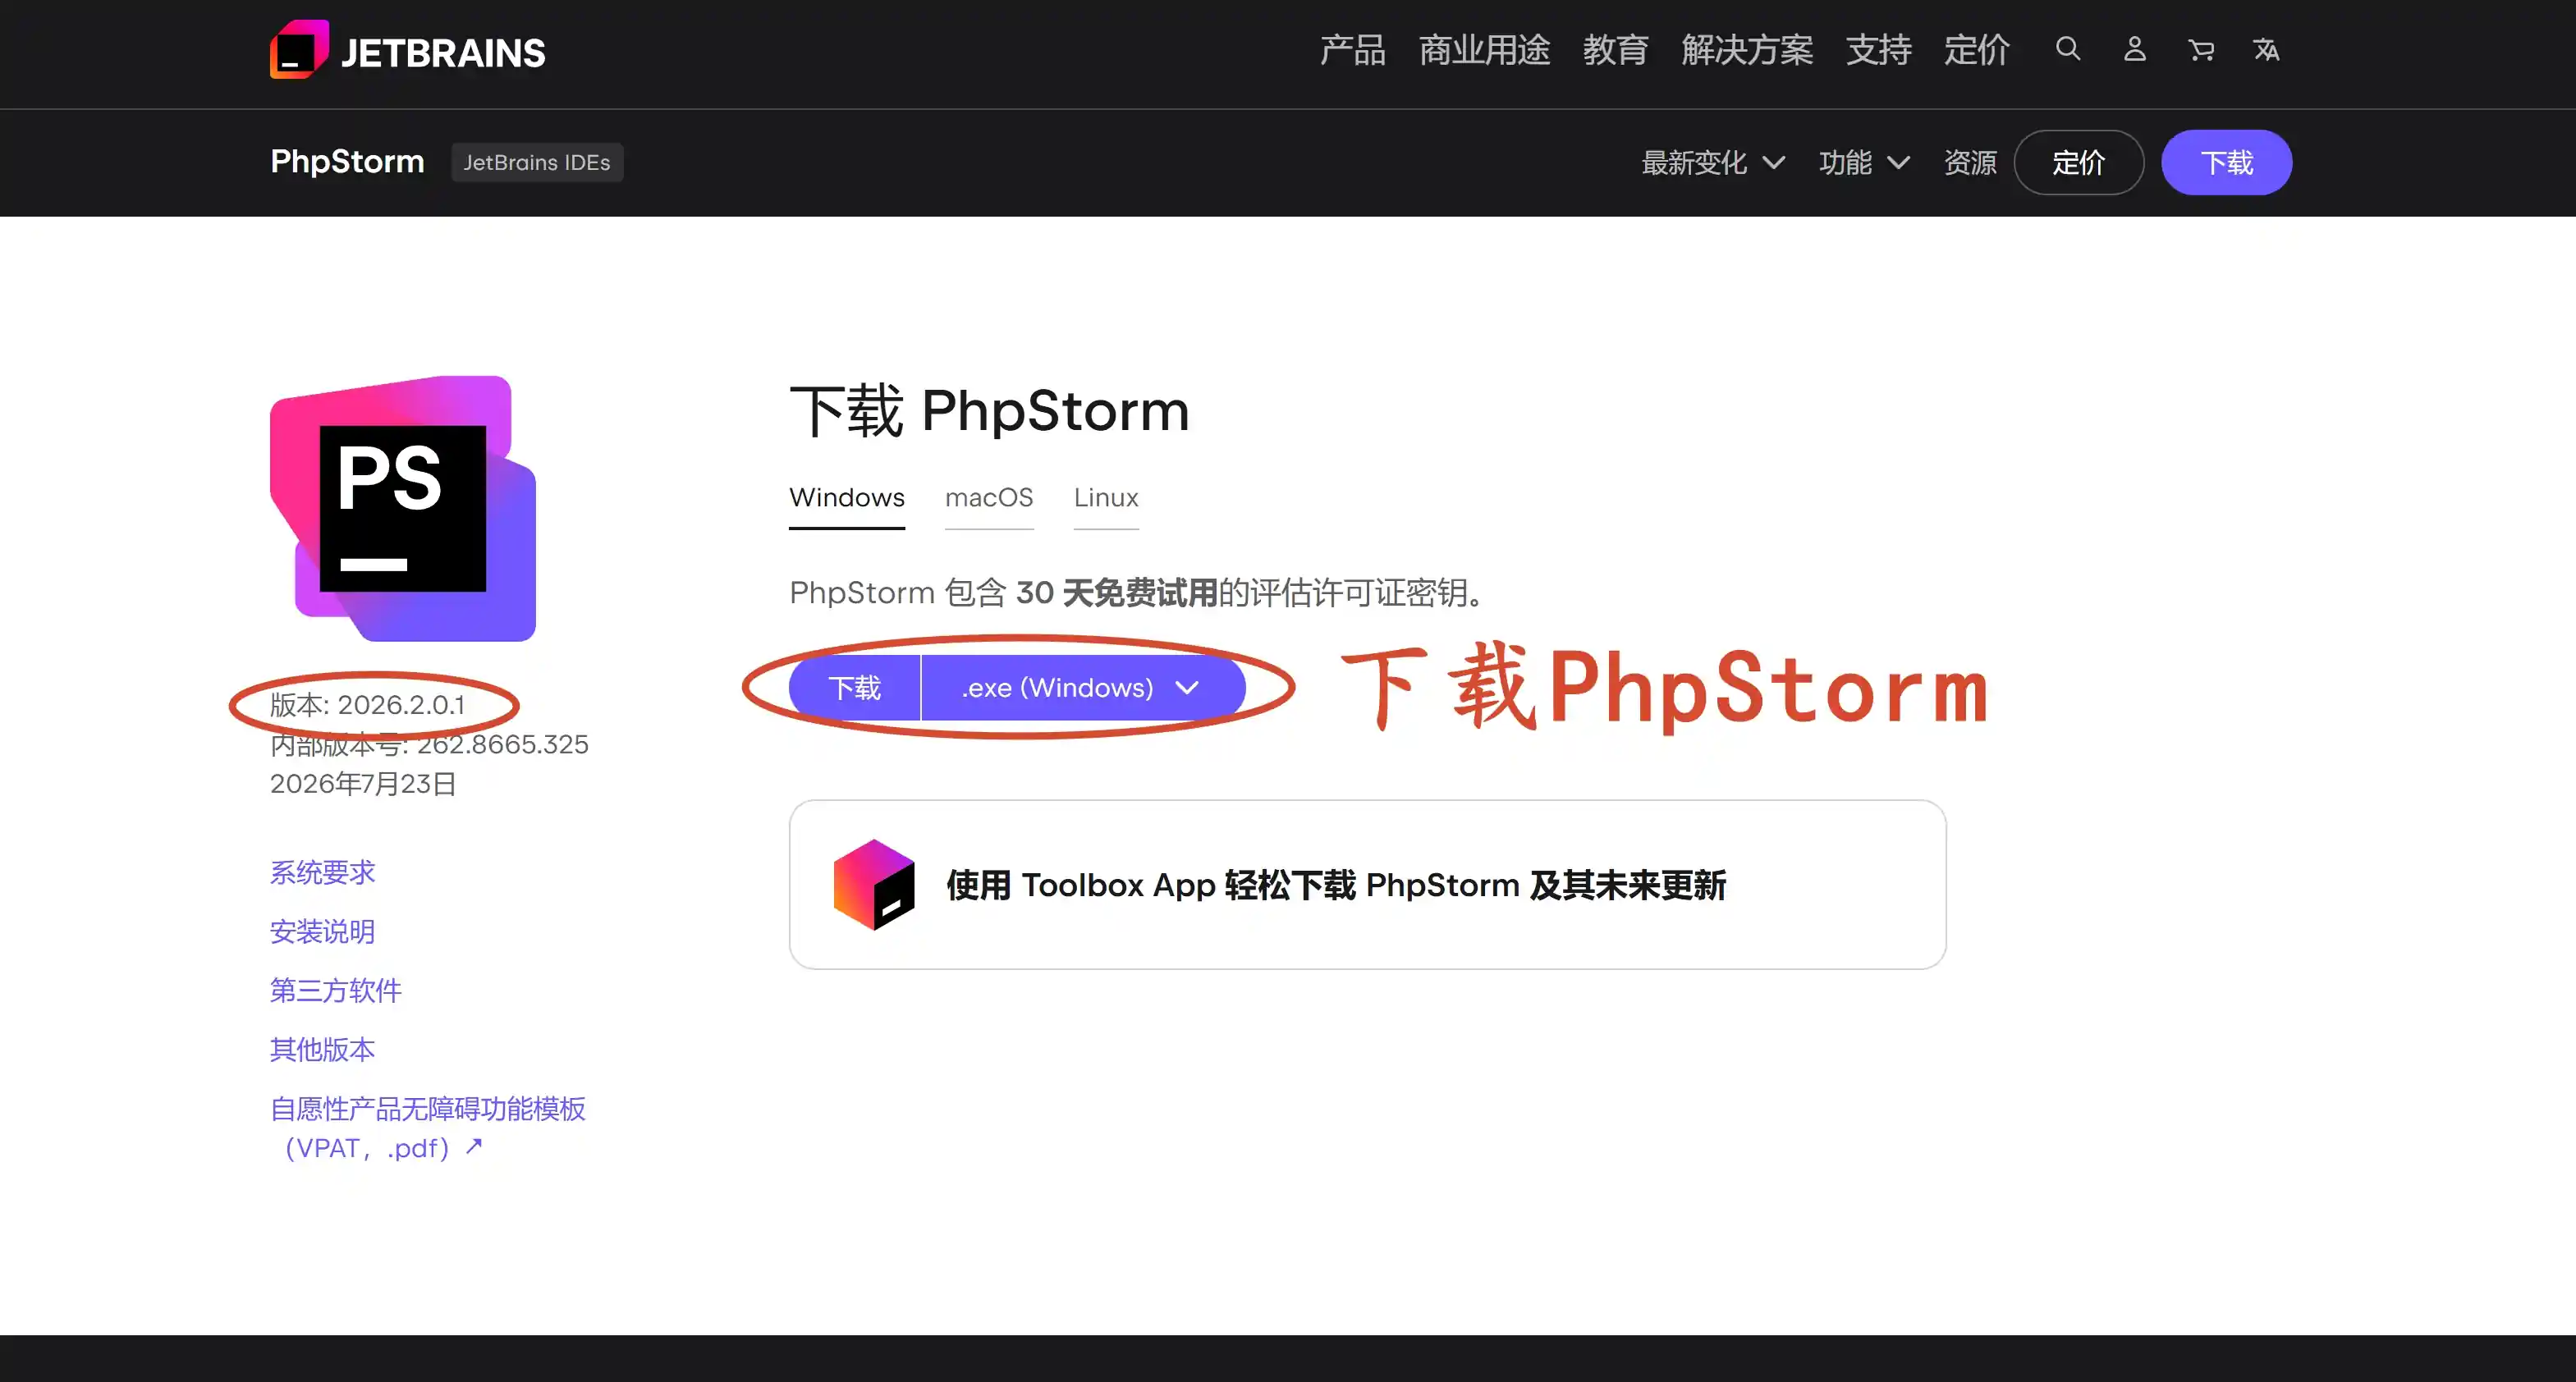
Task: Click the 30 天免费试用 trial text
Action: [1116, 593]
